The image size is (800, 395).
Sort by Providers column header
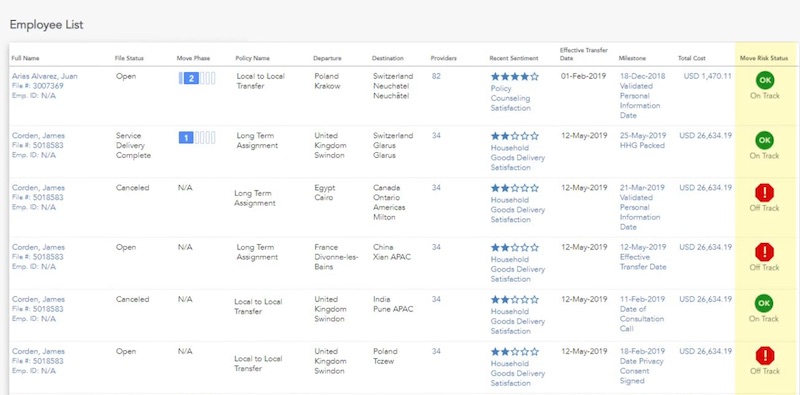pos(443,58)
